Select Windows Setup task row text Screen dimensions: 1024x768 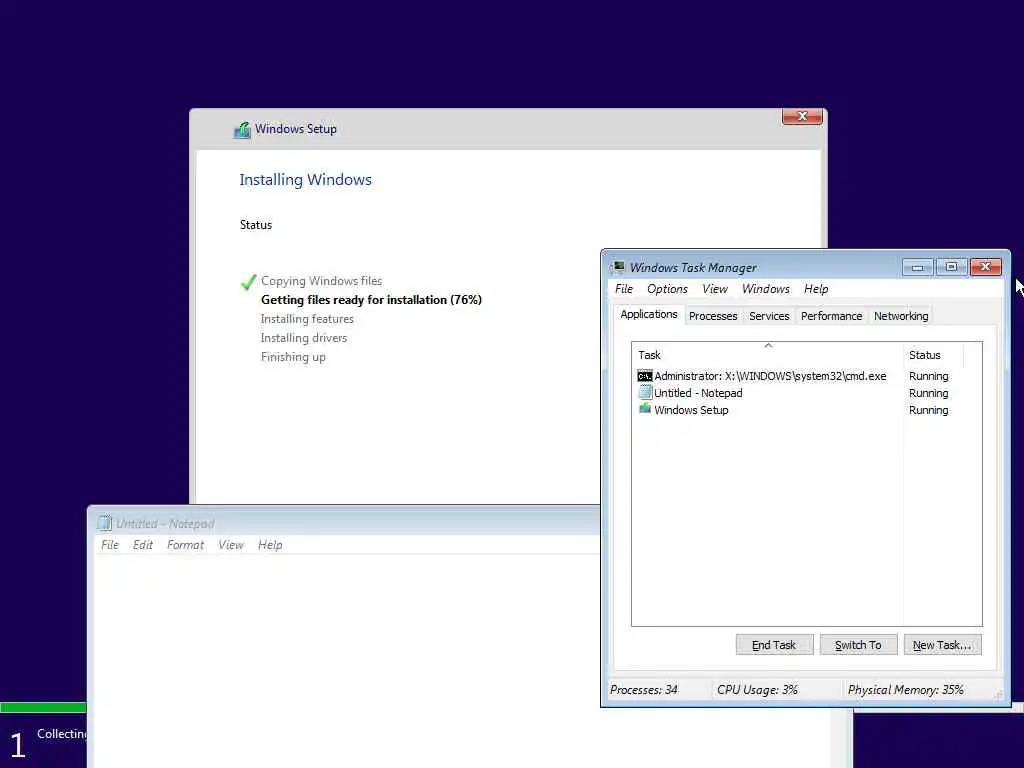[x=691, y=410]
